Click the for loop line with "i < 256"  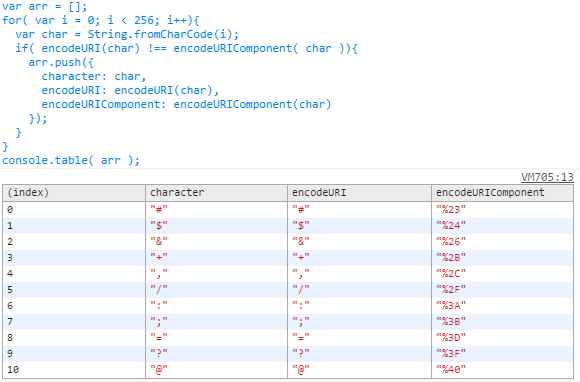coord(101,20)
